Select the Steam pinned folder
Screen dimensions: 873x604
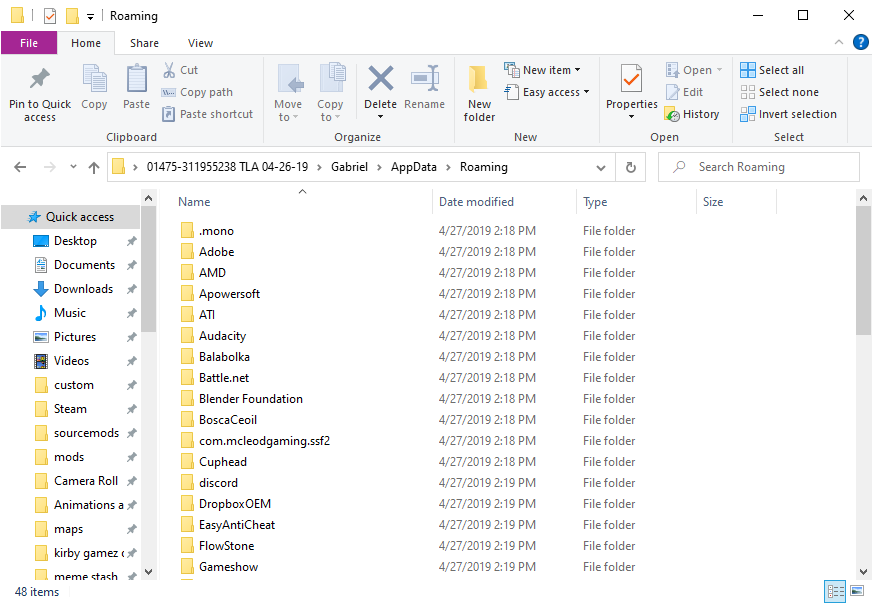click(70, 409)
